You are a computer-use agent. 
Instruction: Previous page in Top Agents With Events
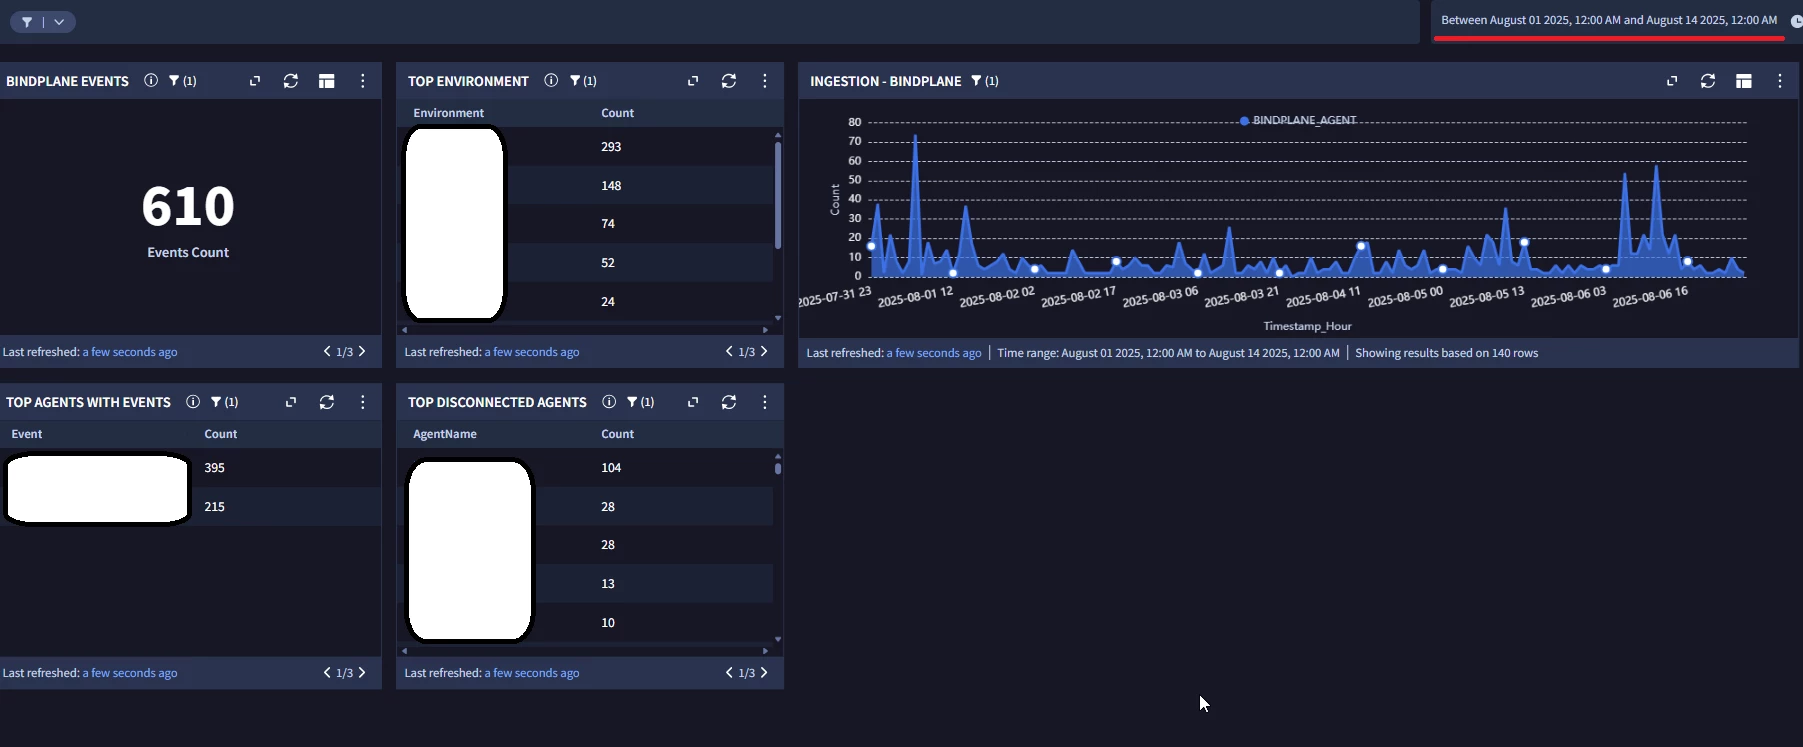coord(327,672)
